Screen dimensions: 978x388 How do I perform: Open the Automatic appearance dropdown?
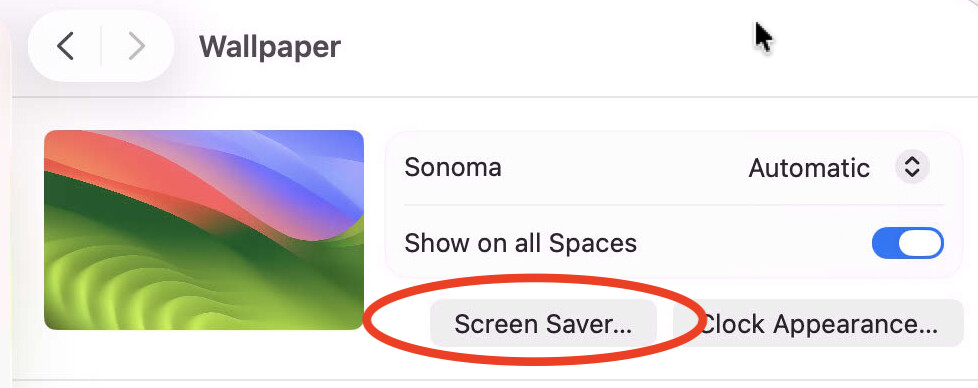click(x=839, y=167)
